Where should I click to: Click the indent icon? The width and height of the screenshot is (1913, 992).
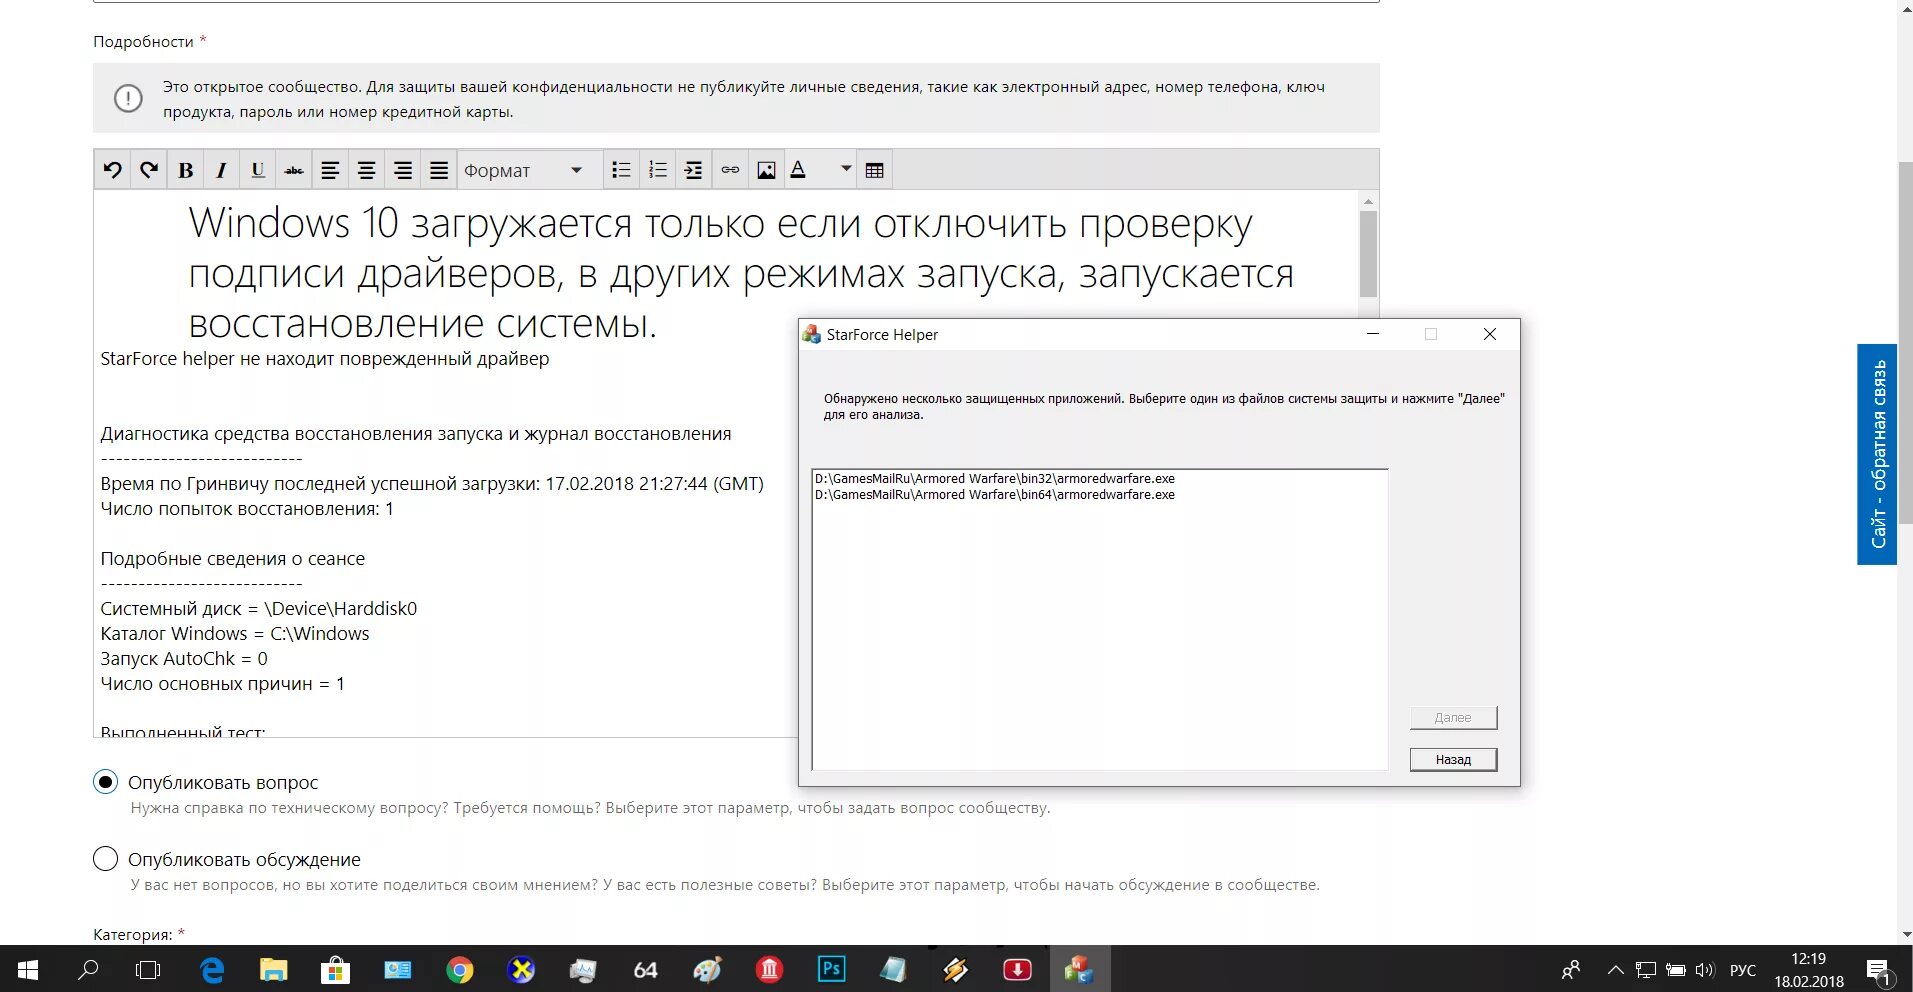pos(693,170)
